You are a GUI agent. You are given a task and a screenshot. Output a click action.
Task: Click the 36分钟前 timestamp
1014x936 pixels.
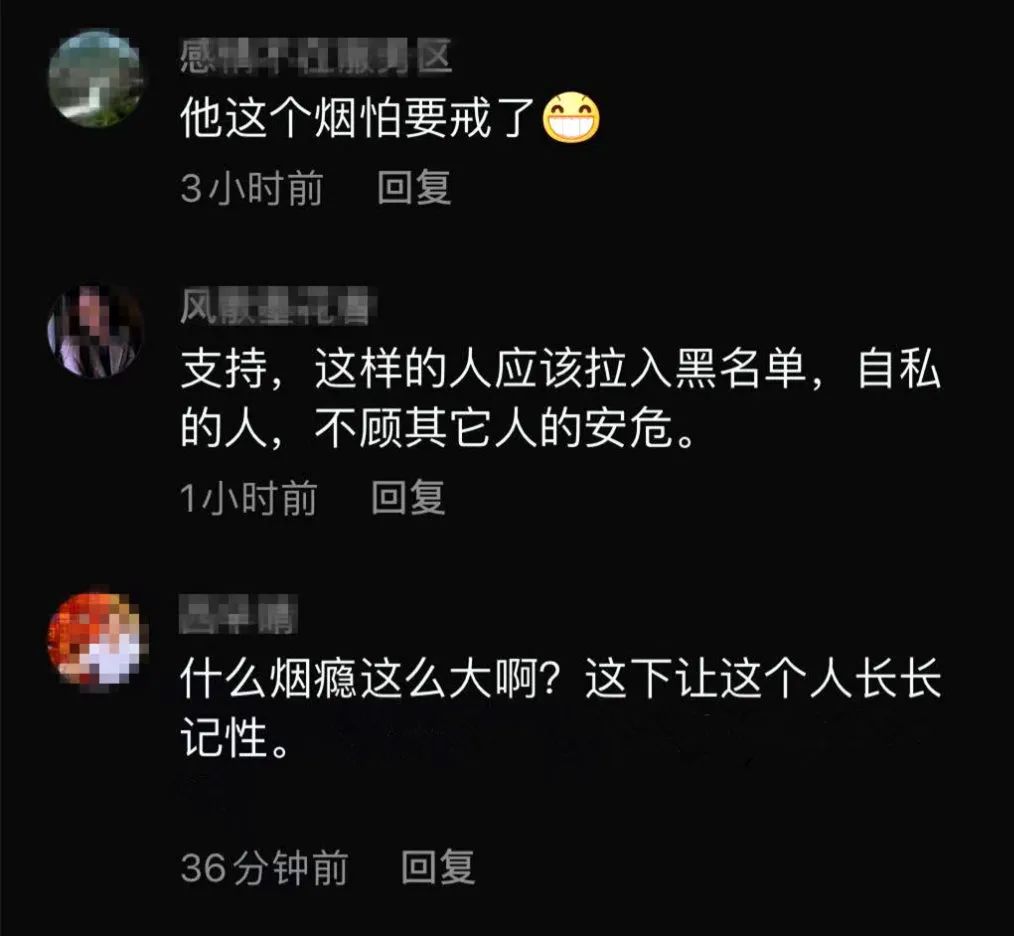[264, 867]
